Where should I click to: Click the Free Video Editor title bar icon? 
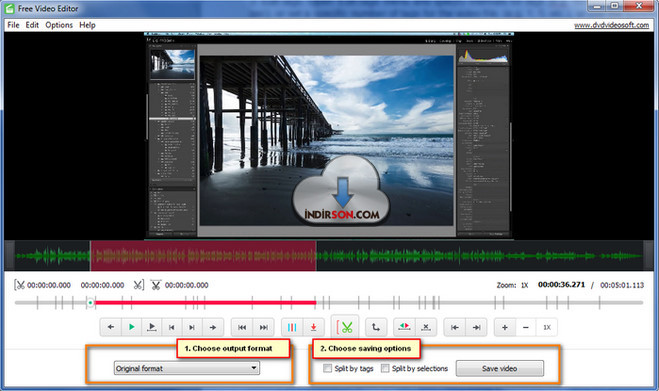[x=9, y=8]
